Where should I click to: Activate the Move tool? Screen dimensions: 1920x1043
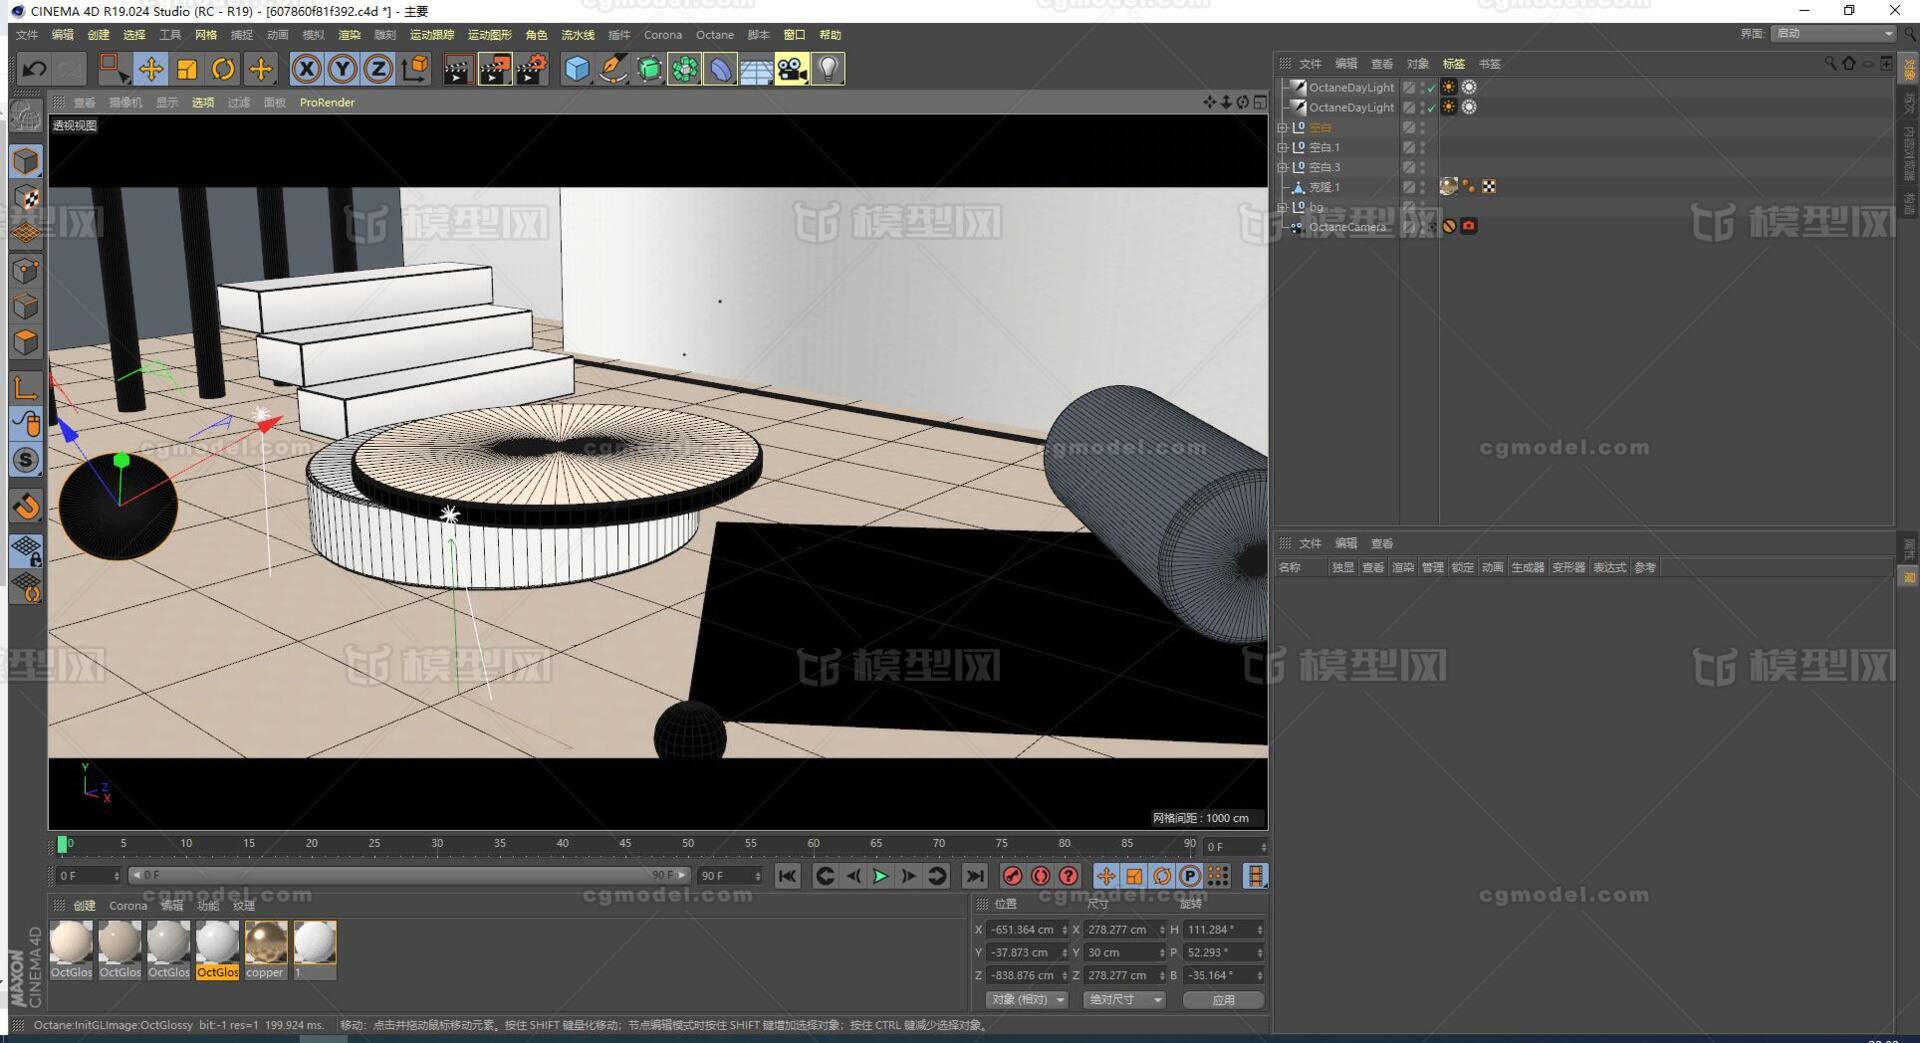(x=151, y=69)
